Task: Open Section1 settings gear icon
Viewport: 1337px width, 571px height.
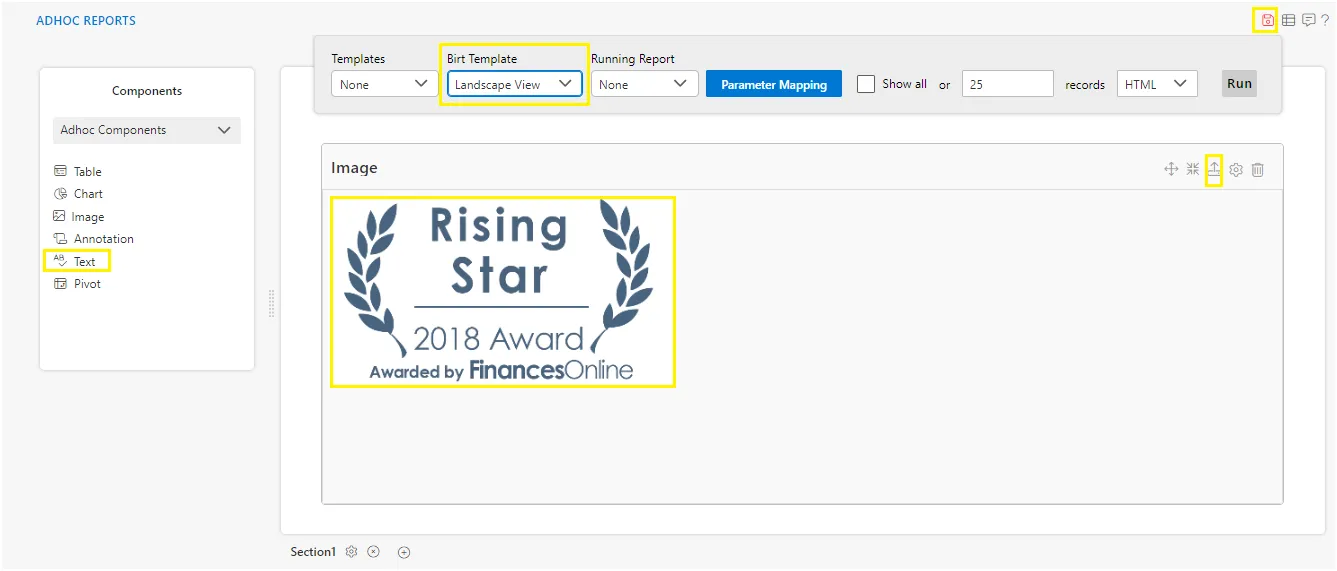Action: pyautogui.click(x=351, y=552)
